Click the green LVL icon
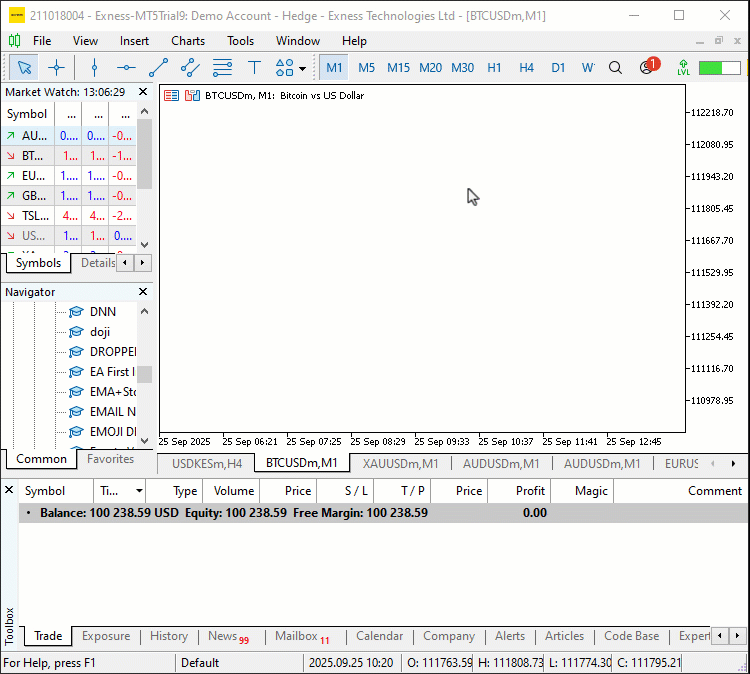Image resolution: width=750 pixels, height=674 pixels. click(x=683, y=67)
